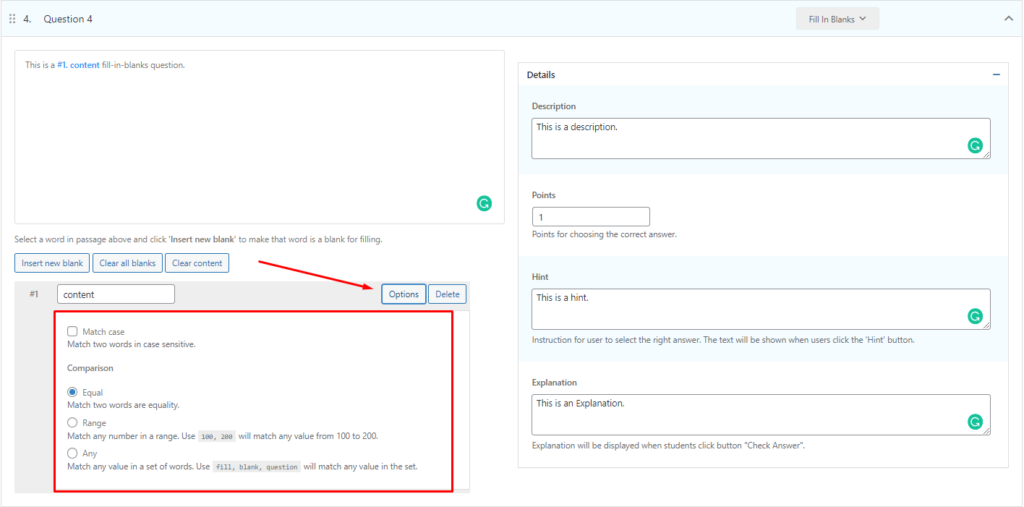Click Grammarly icon in the Description field
Screen dimensions: 1024x507
point(975,145)
